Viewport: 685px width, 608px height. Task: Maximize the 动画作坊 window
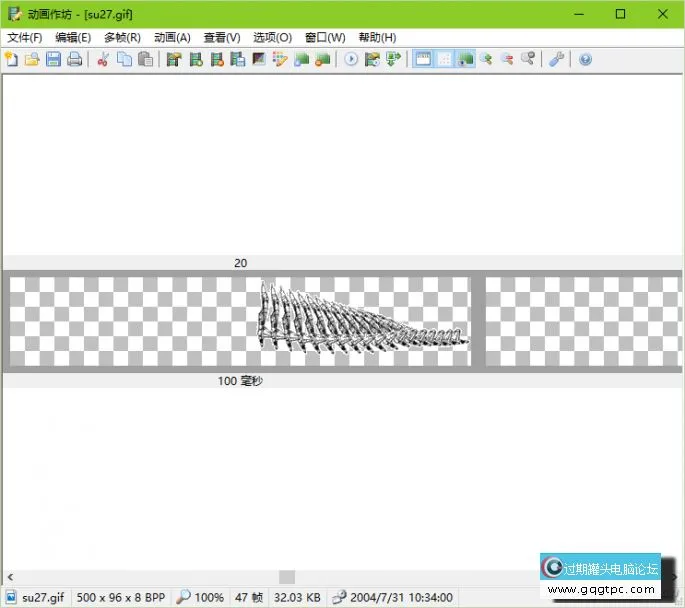[620, 14]
